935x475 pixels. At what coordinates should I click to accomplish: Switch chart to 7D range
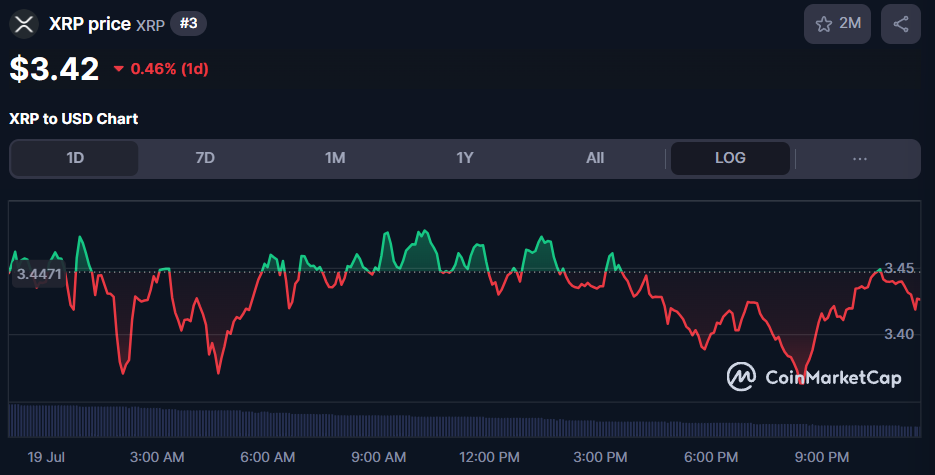(205, 158)
